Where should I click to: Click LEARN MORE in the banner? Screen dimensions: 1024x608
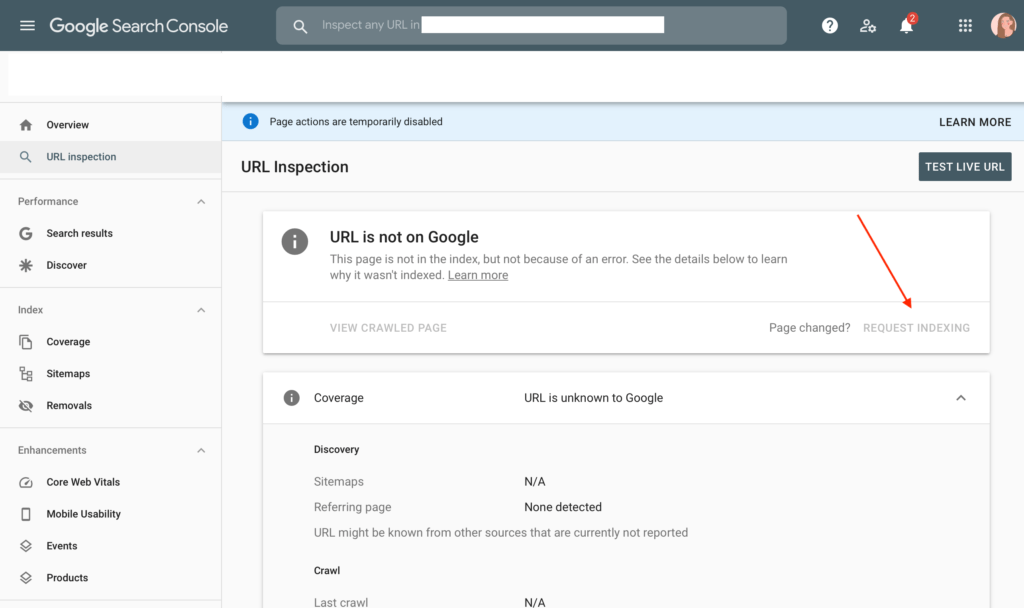coord(975,122)
